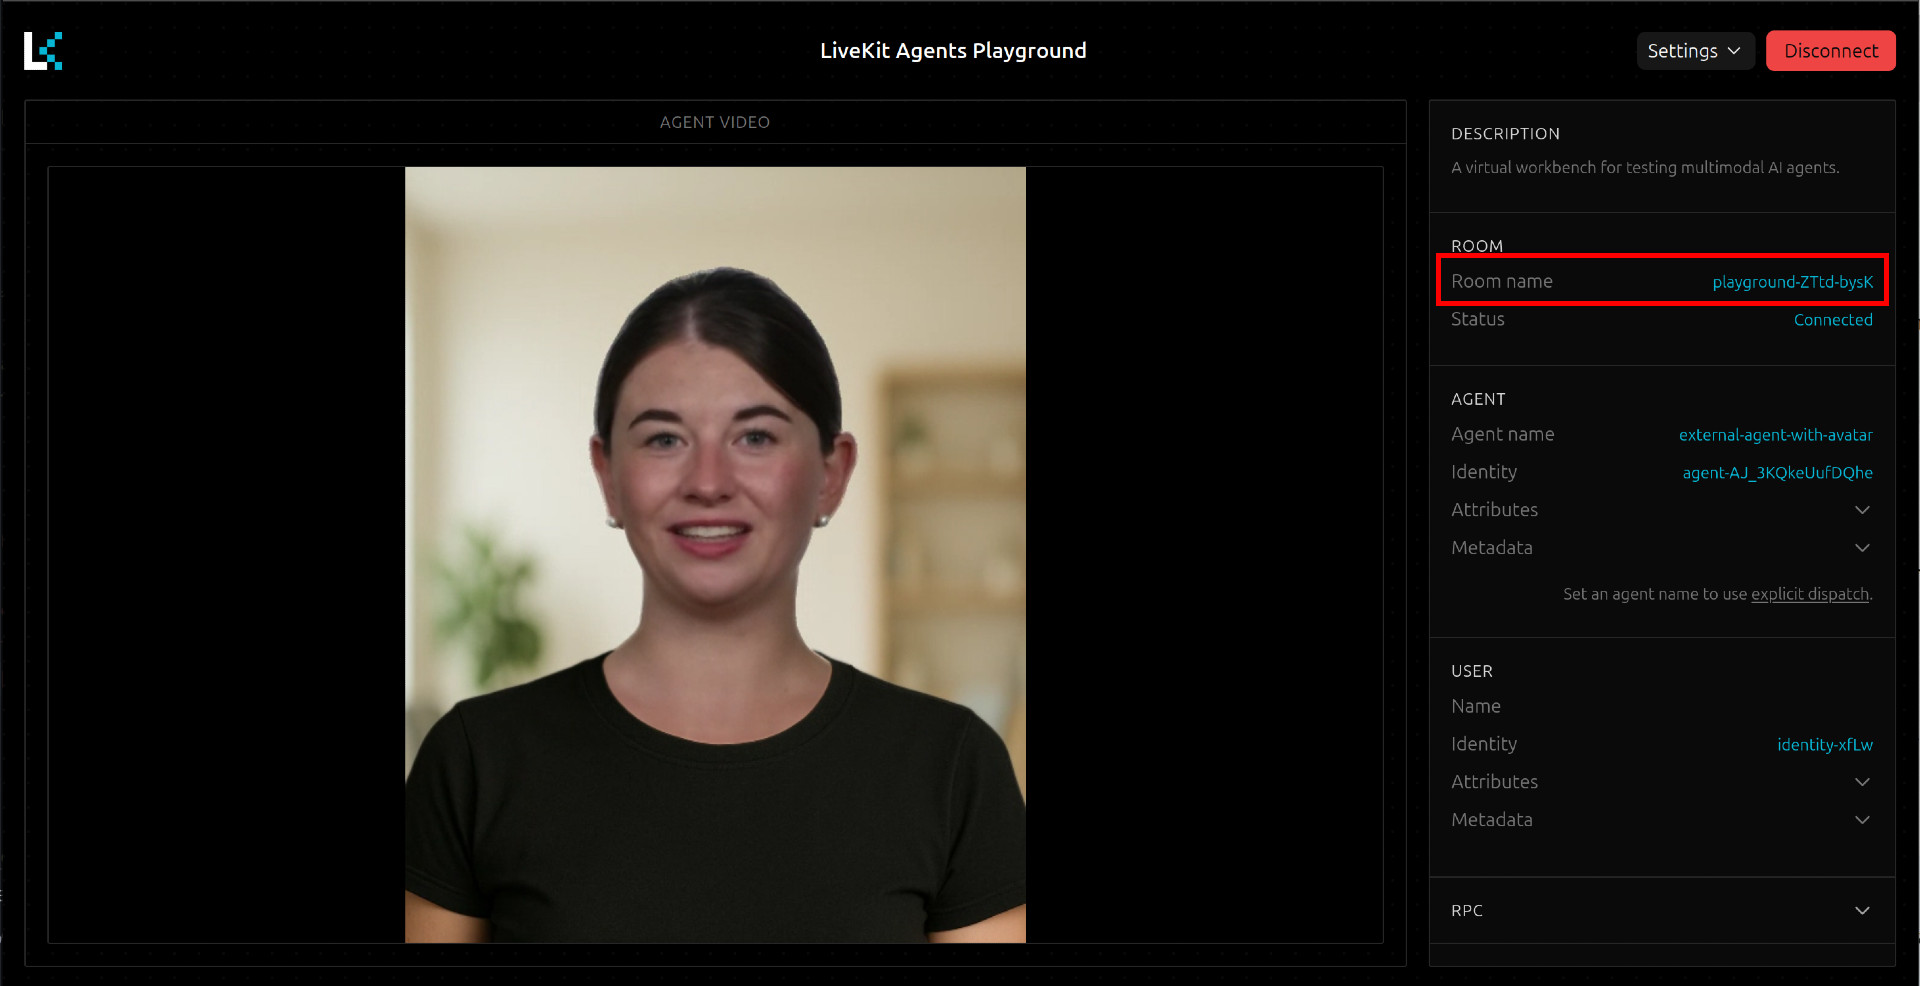Image resolution: width=1920 pixels, height=986 pixels.
Task: Select the Agent Video tab header
Action: (715, 122)
